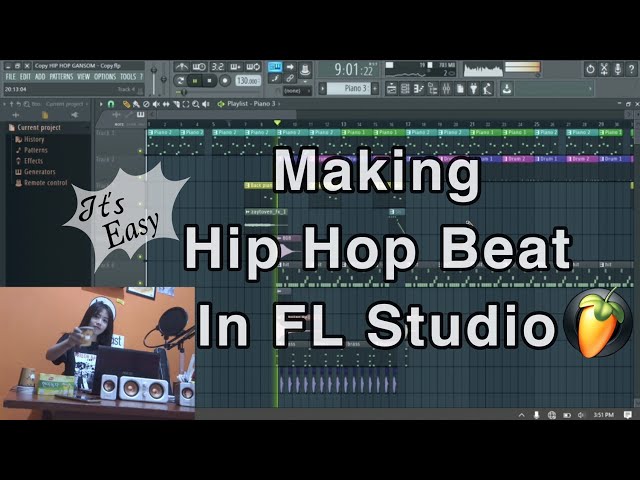This screenshot has width=640, height=480.
Task: Expand the playlist options arrow
Action: (101, 104)
